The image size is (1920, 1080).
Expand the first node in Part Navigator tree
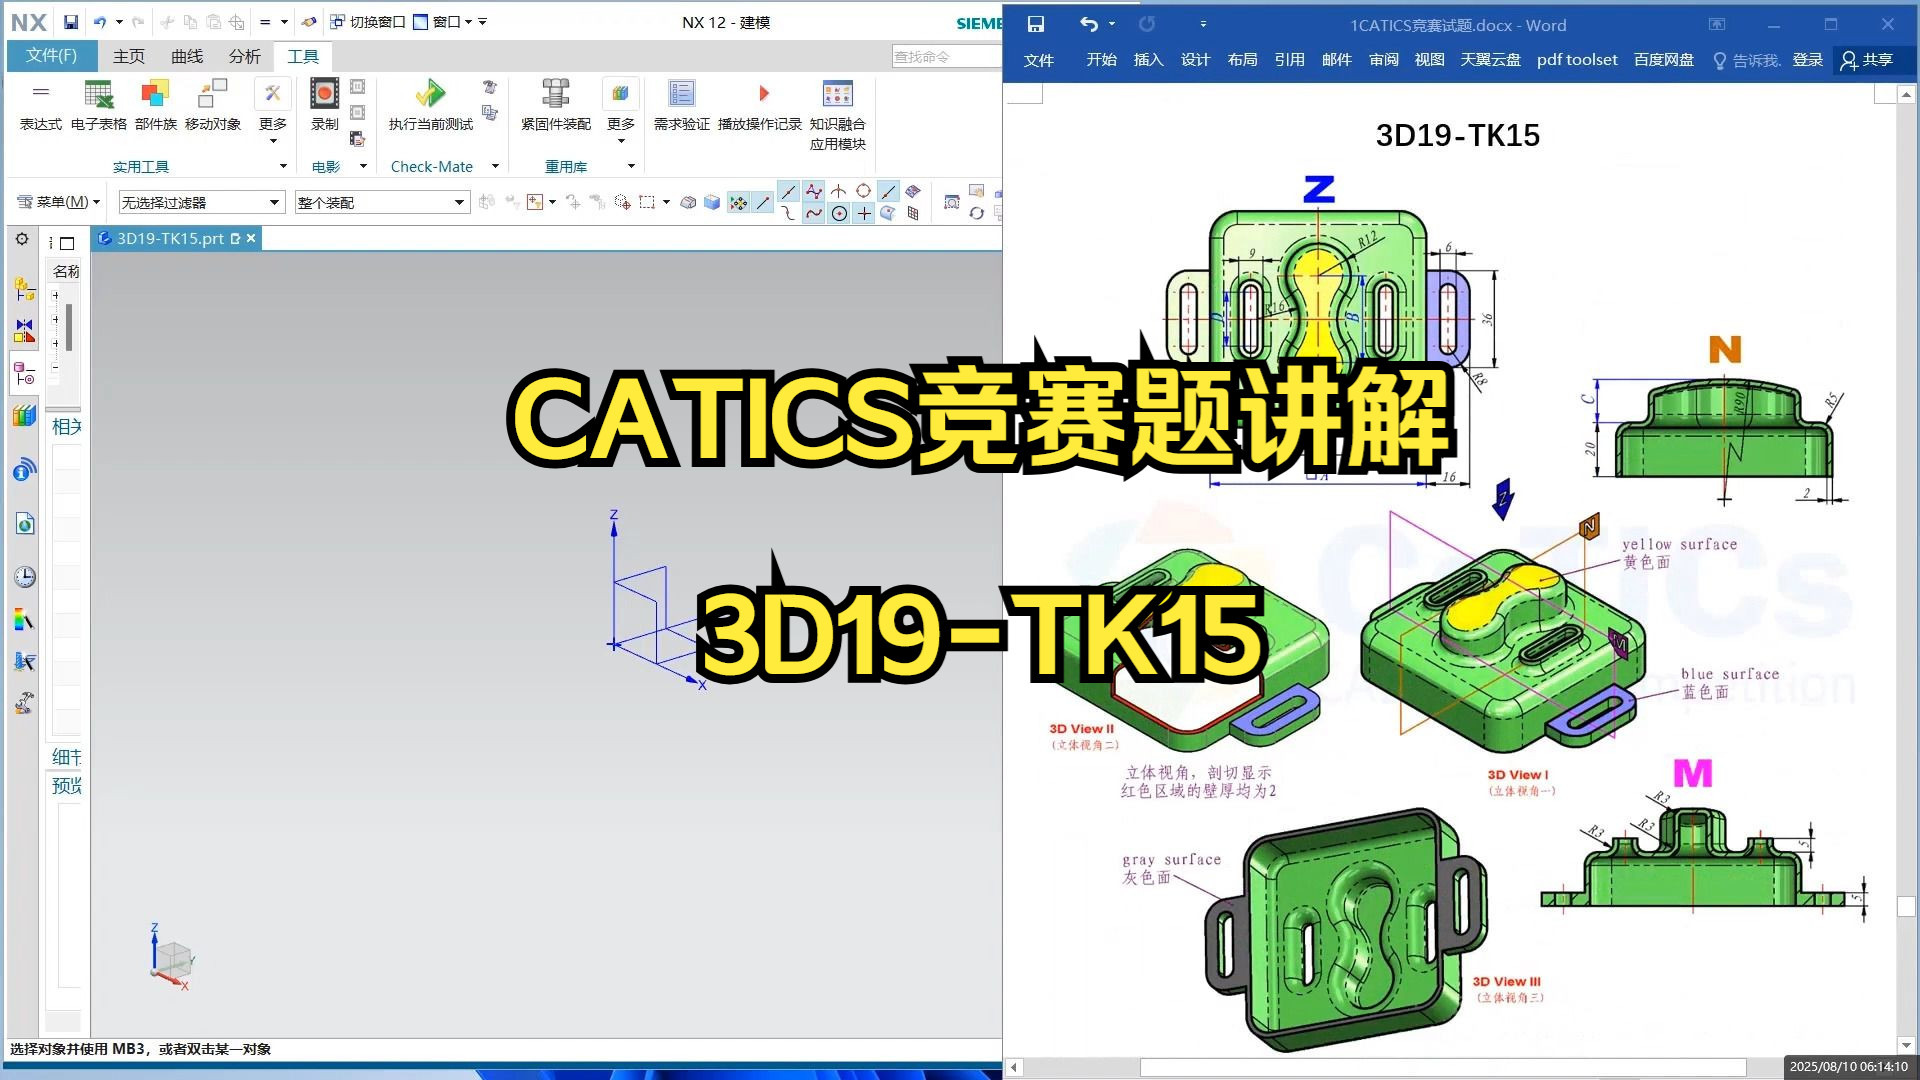56,296
